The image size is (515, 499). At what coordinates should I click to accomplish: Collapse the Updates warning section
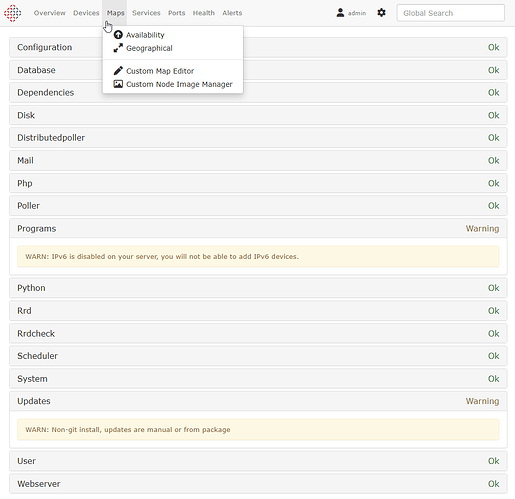(x=258, y=401)
